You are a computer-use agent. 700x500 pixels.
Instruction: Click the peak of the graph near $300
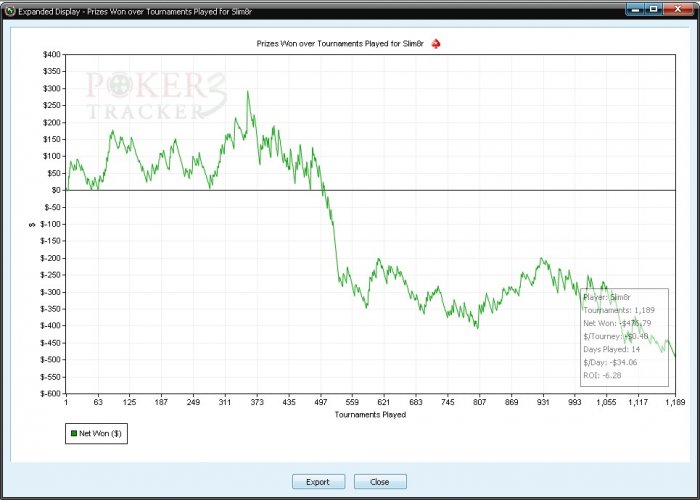(248, 92)
